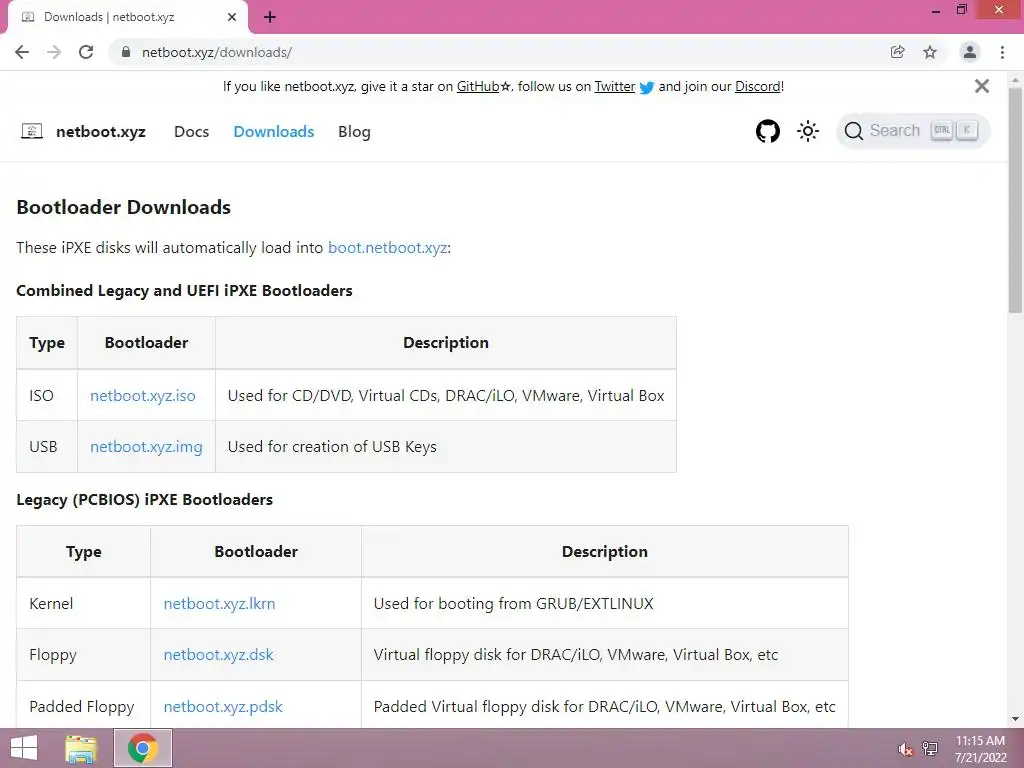Open a new browser tab

(x=270, y=17)
